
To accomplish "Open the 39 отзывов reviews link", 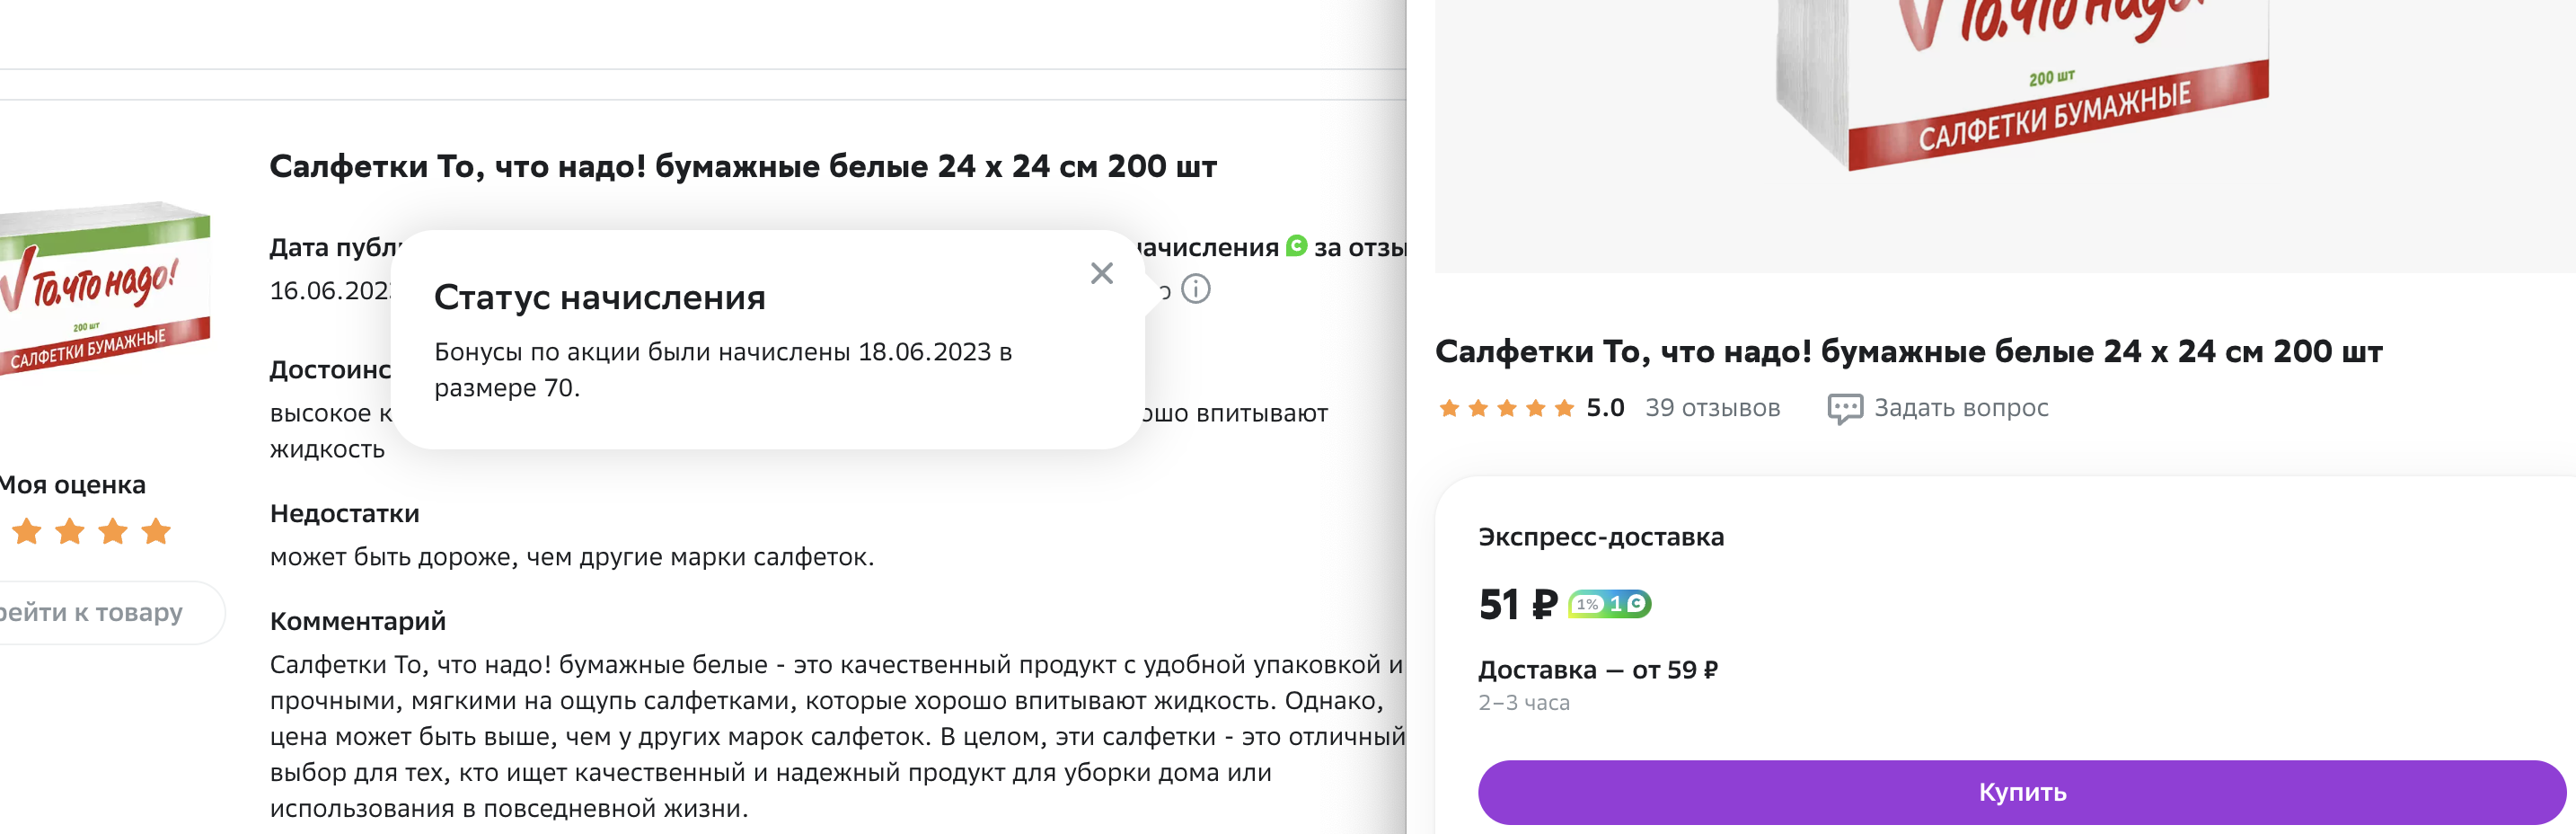I will (x=1712, y=407).
